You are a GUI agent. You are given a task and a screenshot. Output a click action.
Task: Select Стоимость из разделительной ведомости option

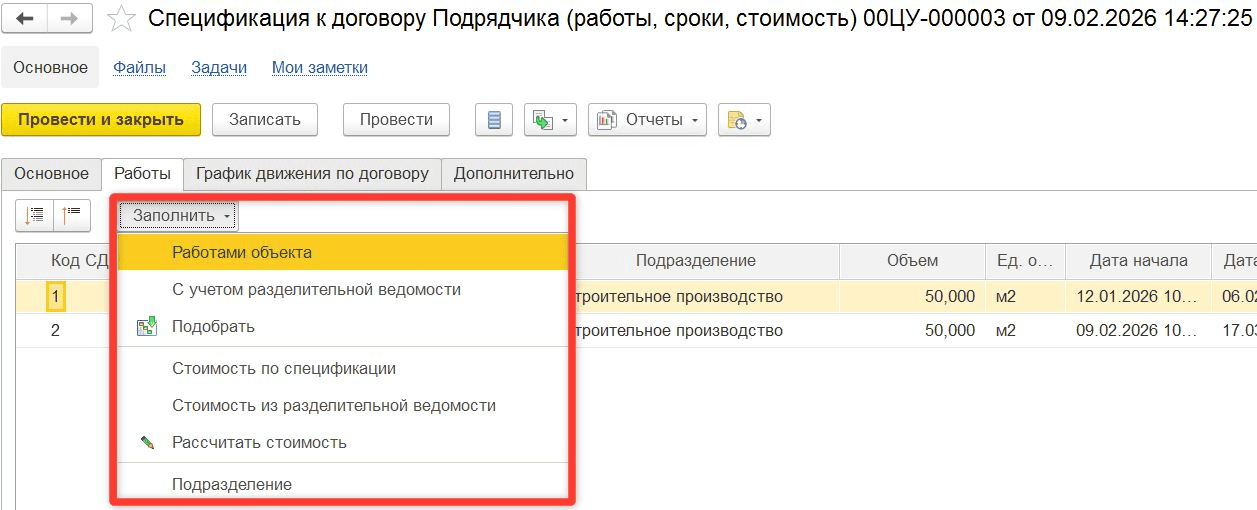coord(333,405)
